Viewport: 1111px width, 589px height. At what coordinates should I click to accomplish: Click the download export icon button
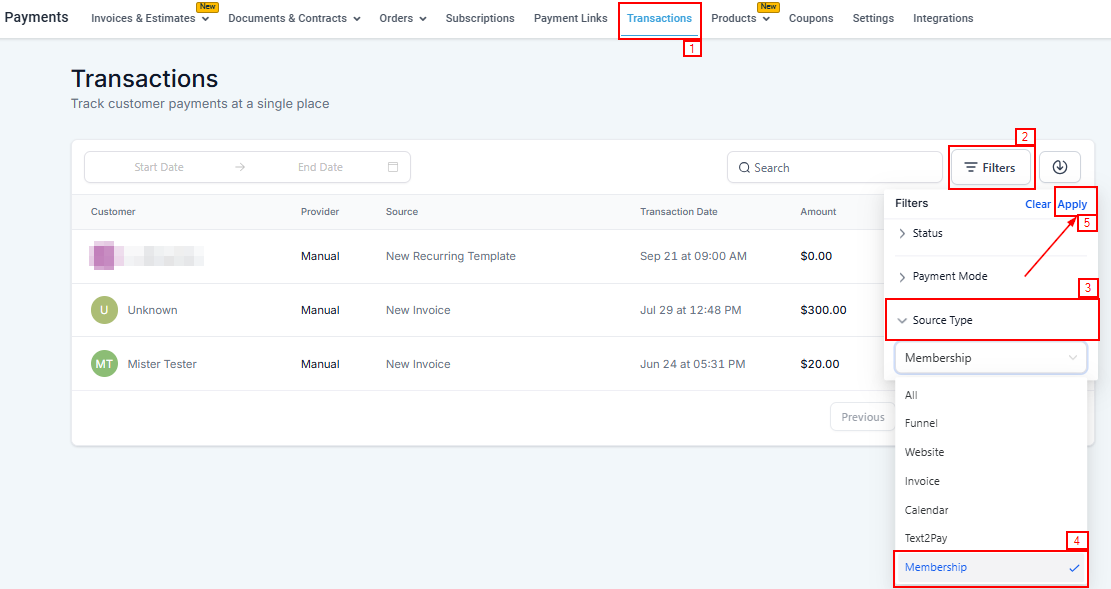1060,167
